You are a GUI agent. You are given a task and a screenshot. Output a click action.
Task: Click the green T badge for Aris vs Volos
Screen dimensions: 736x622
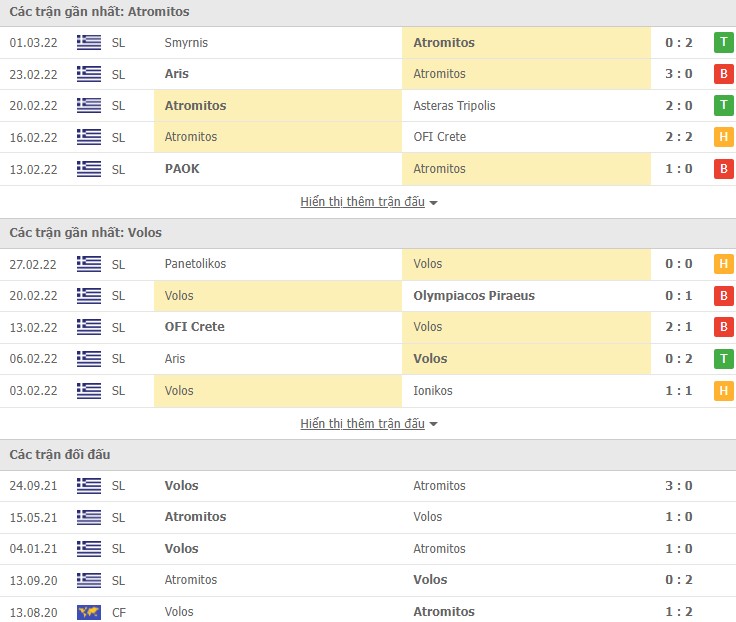click(x=723, y=359)
